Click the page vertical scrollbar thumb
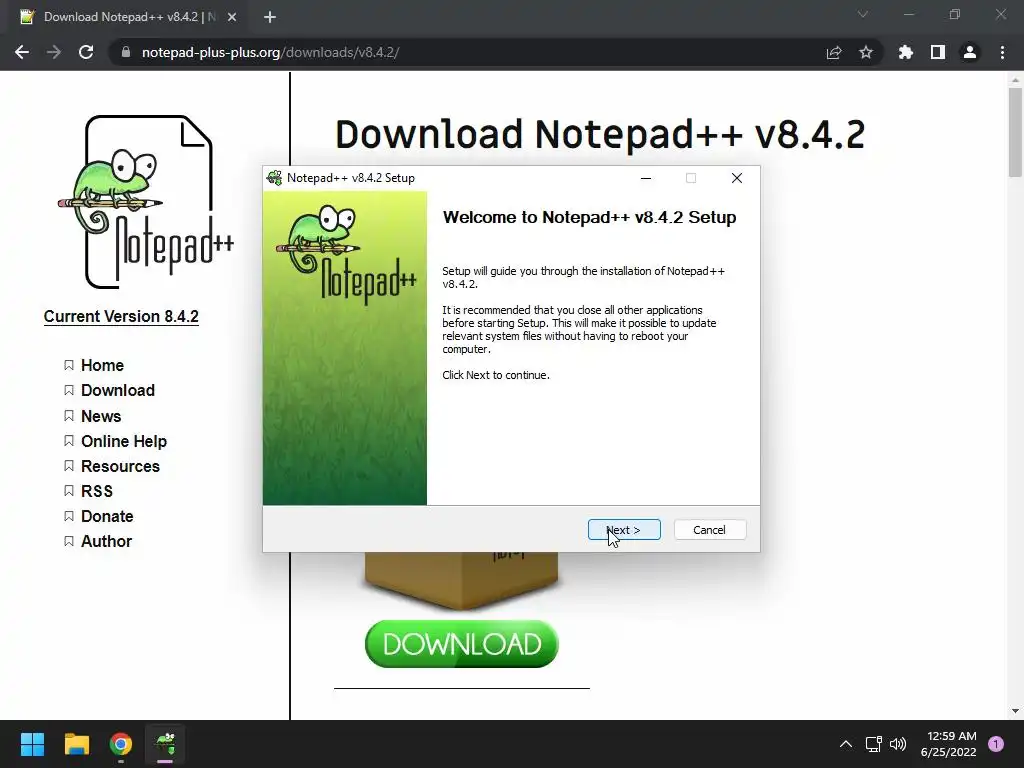The width and height of the screenshot is (1024, 768). point(1015,132)
